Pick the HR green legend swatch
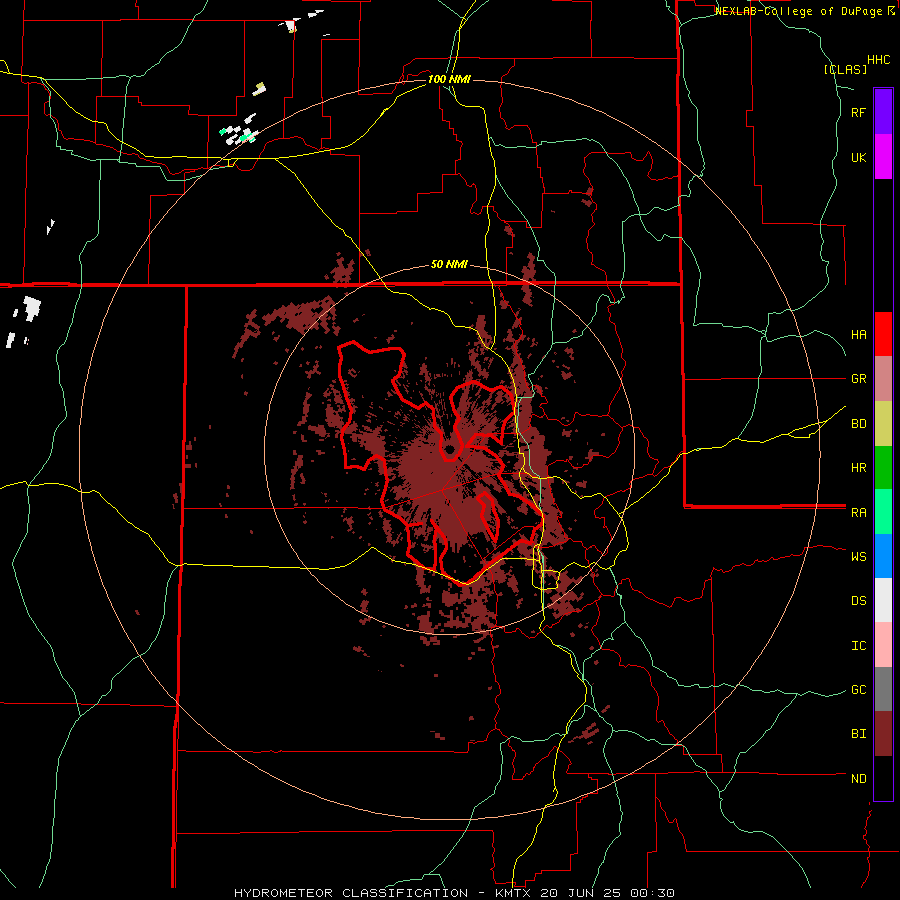 tap(883, 468)
